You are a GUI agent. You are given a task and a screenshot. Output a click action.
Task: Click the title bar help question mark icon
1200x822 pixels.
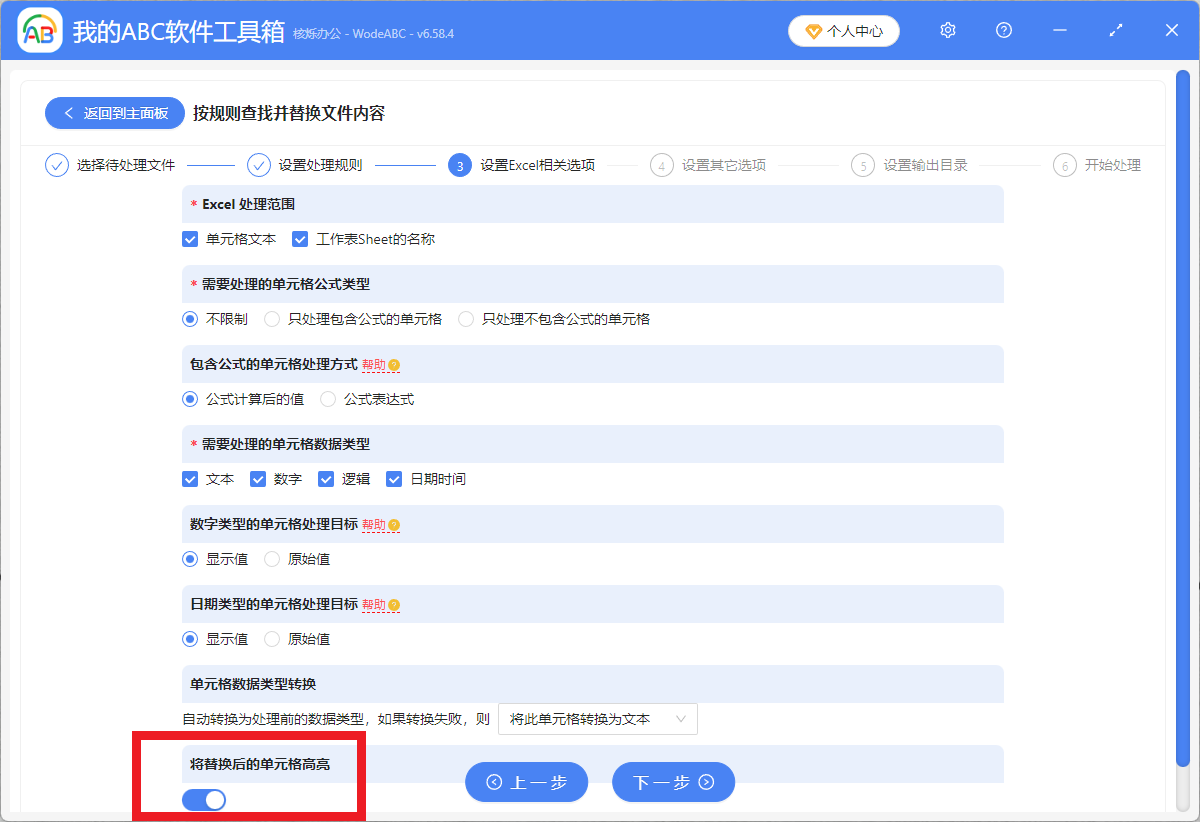(x=1003, y=30)
